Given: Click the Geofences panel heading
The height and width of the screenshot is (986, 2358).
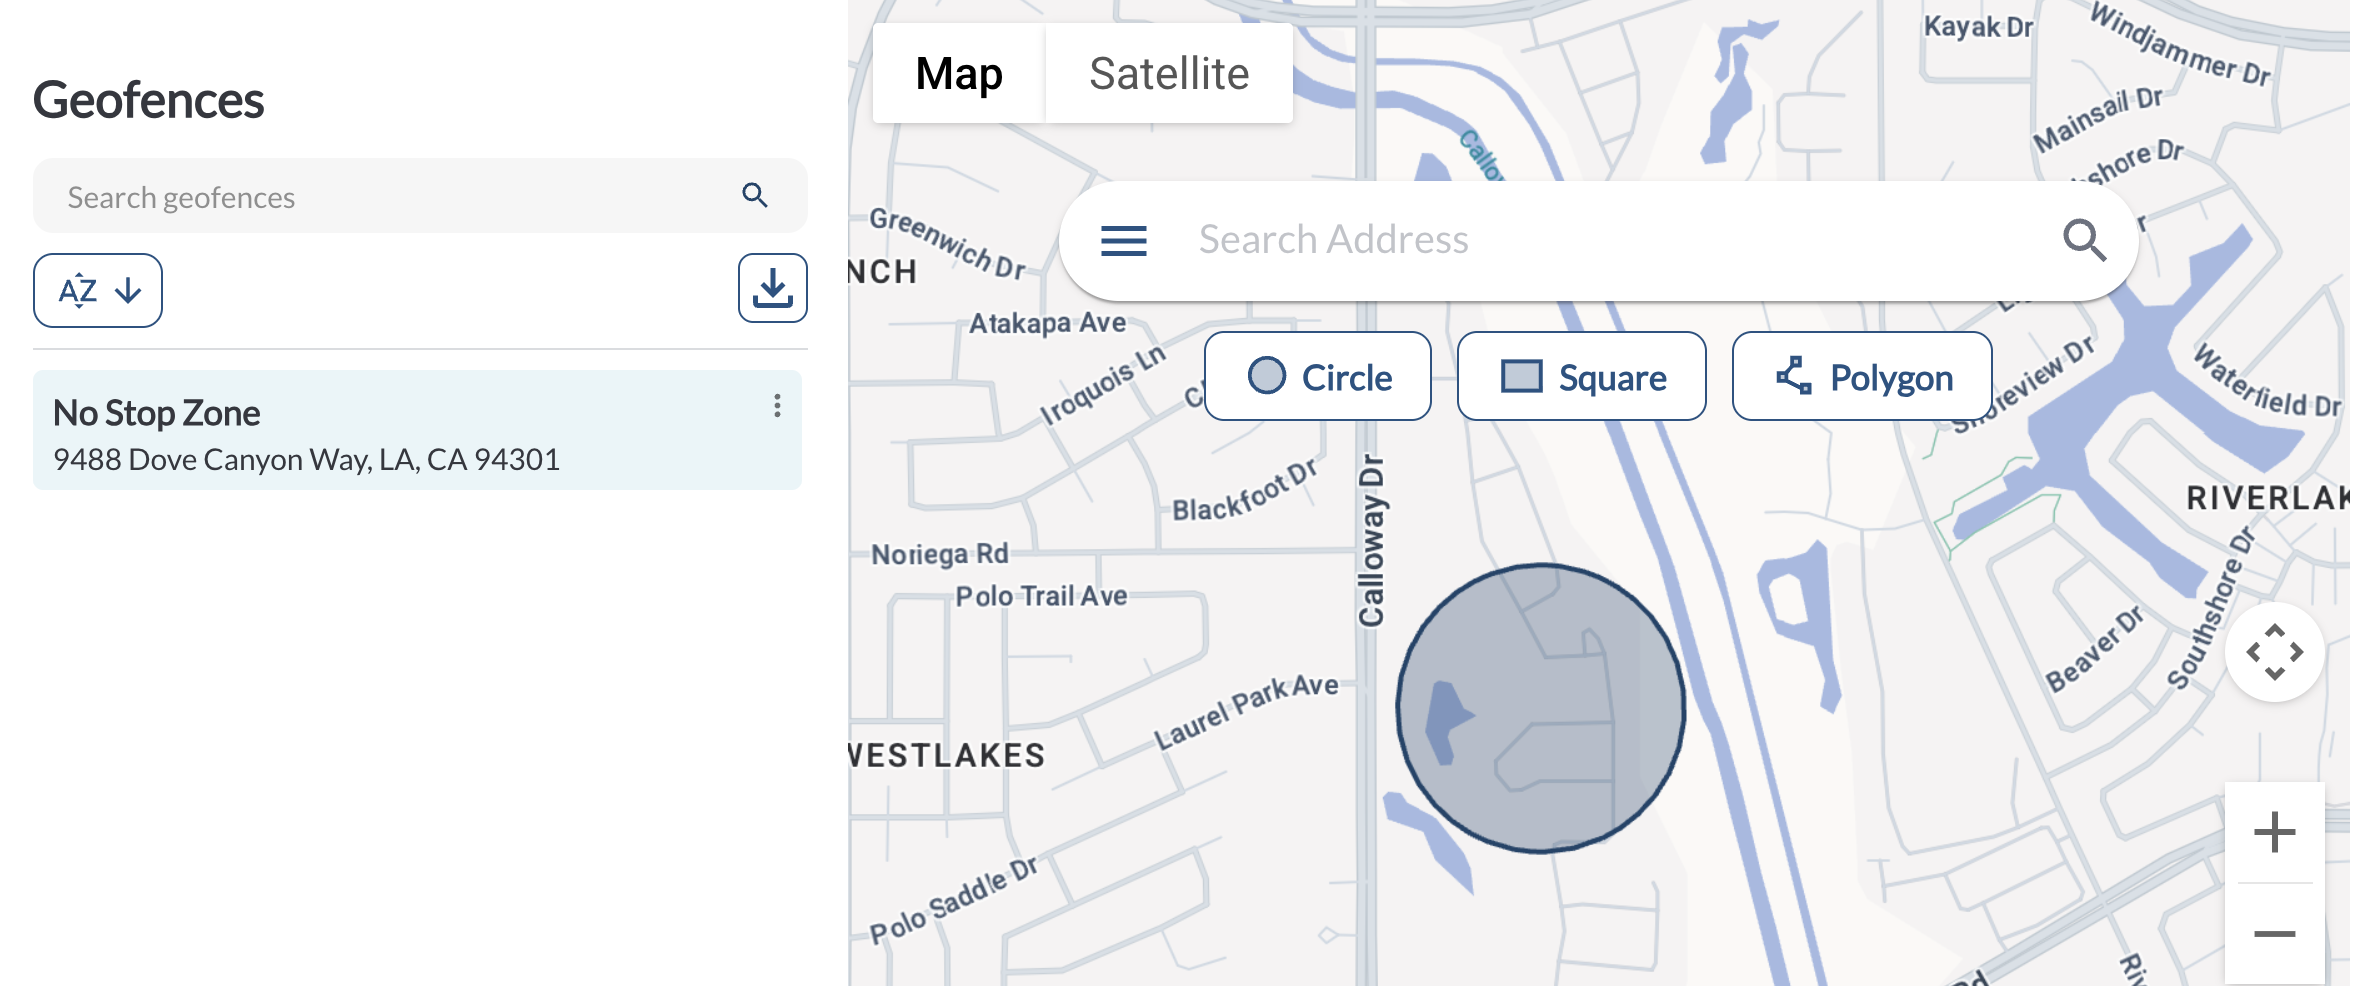Looking at the screenshot, I should click(x=149, y=101).
